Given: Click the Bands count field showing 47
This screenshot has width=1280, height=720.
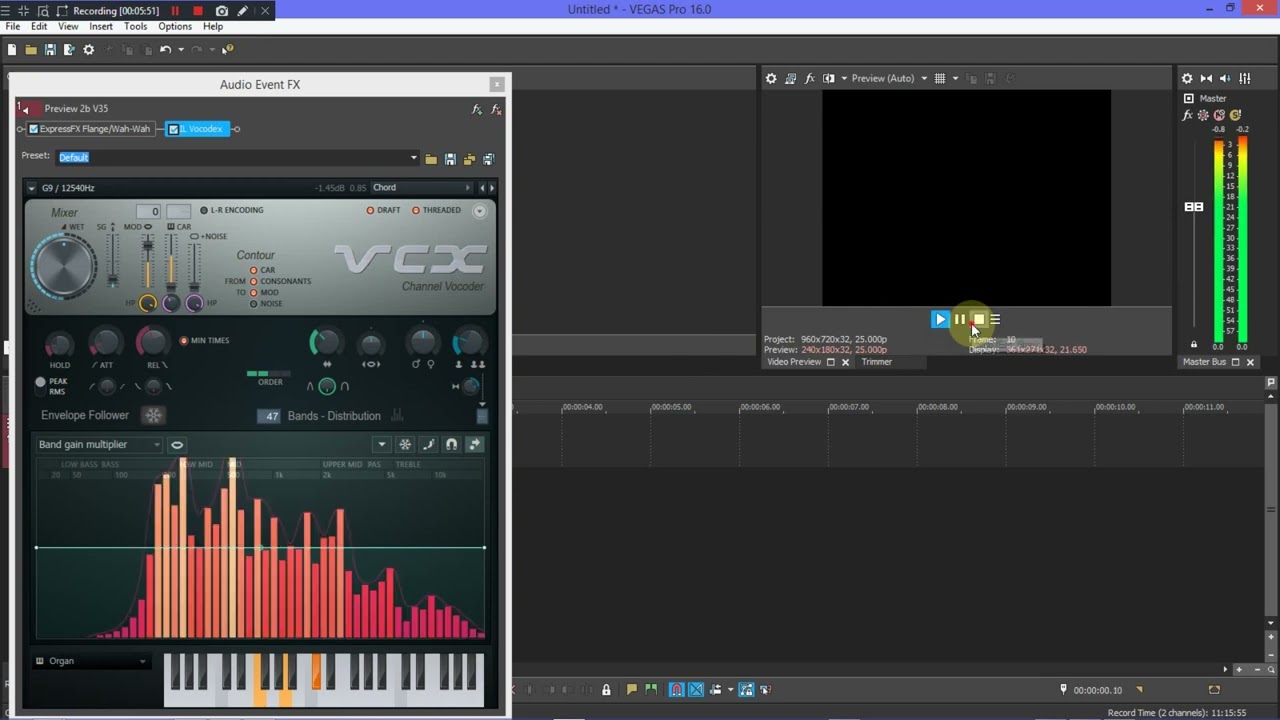Looking at the screenshot, I should click(x=269, y=416).
